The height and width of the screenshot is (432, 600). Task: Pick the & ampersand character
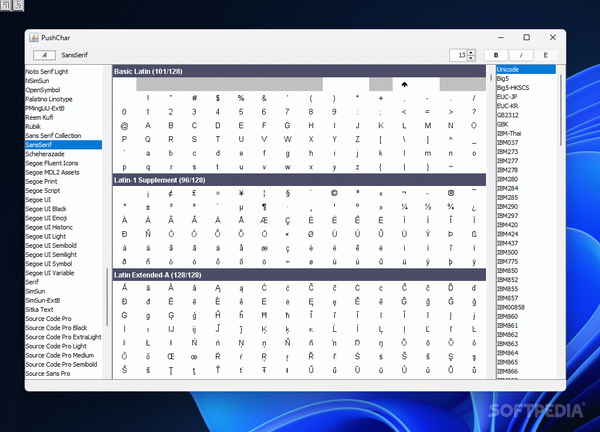(264, 98)
